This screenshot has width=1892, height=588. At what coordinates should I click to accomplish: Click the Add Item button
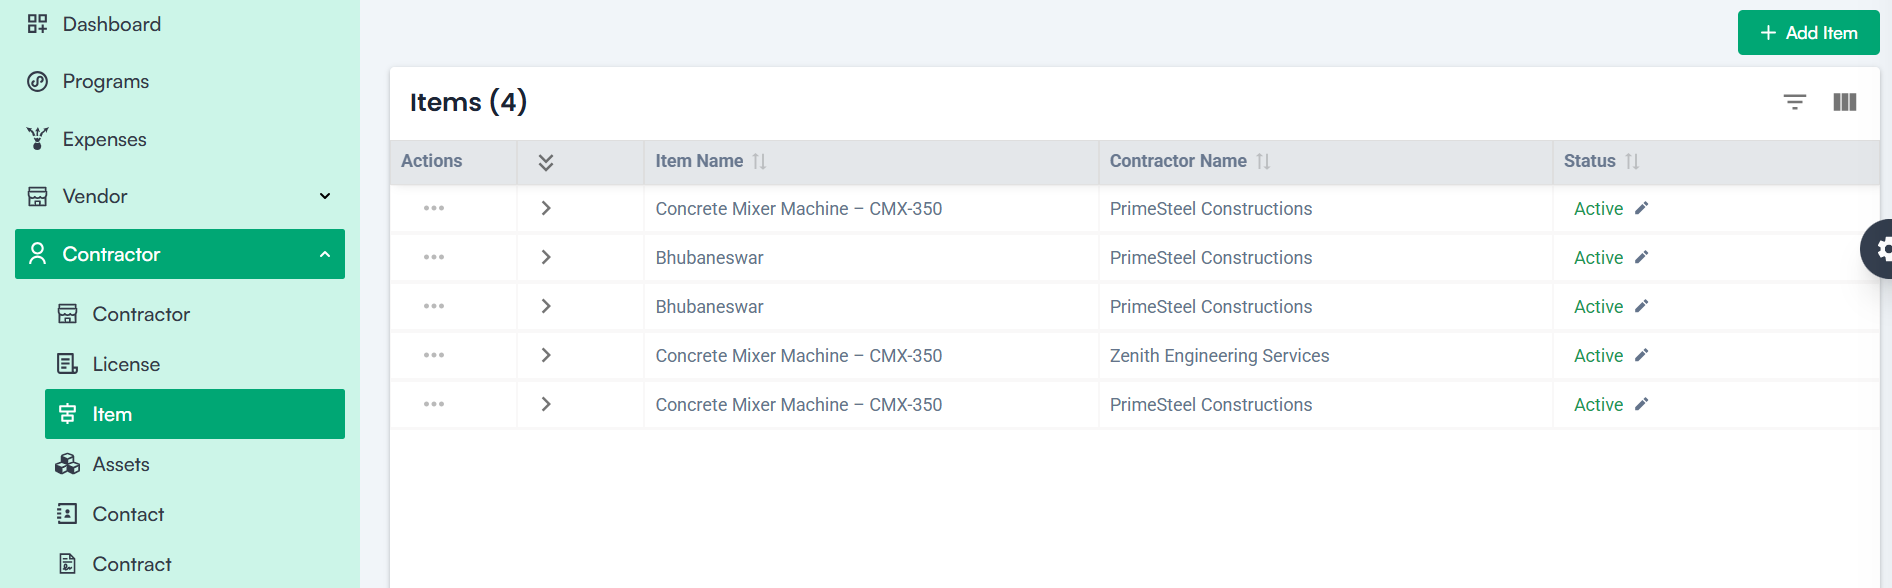[1808, 33]
